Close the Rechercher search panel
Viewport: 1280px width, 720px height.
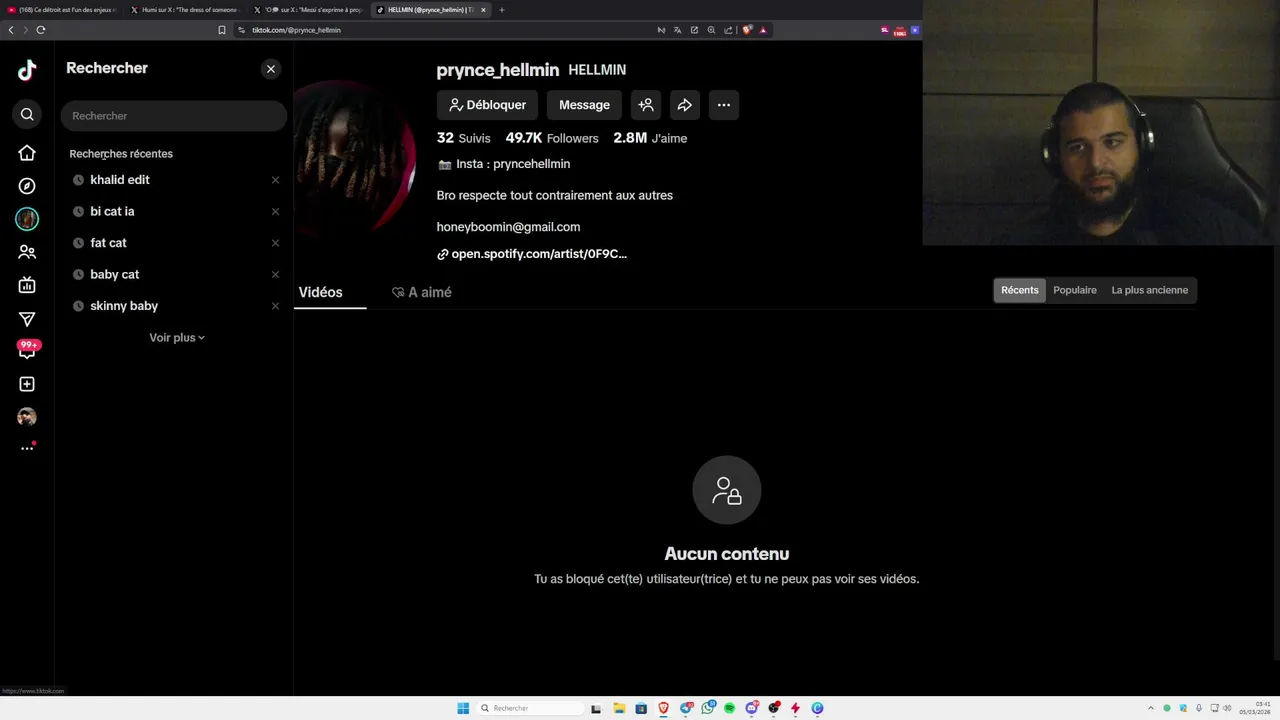point(270,69)
